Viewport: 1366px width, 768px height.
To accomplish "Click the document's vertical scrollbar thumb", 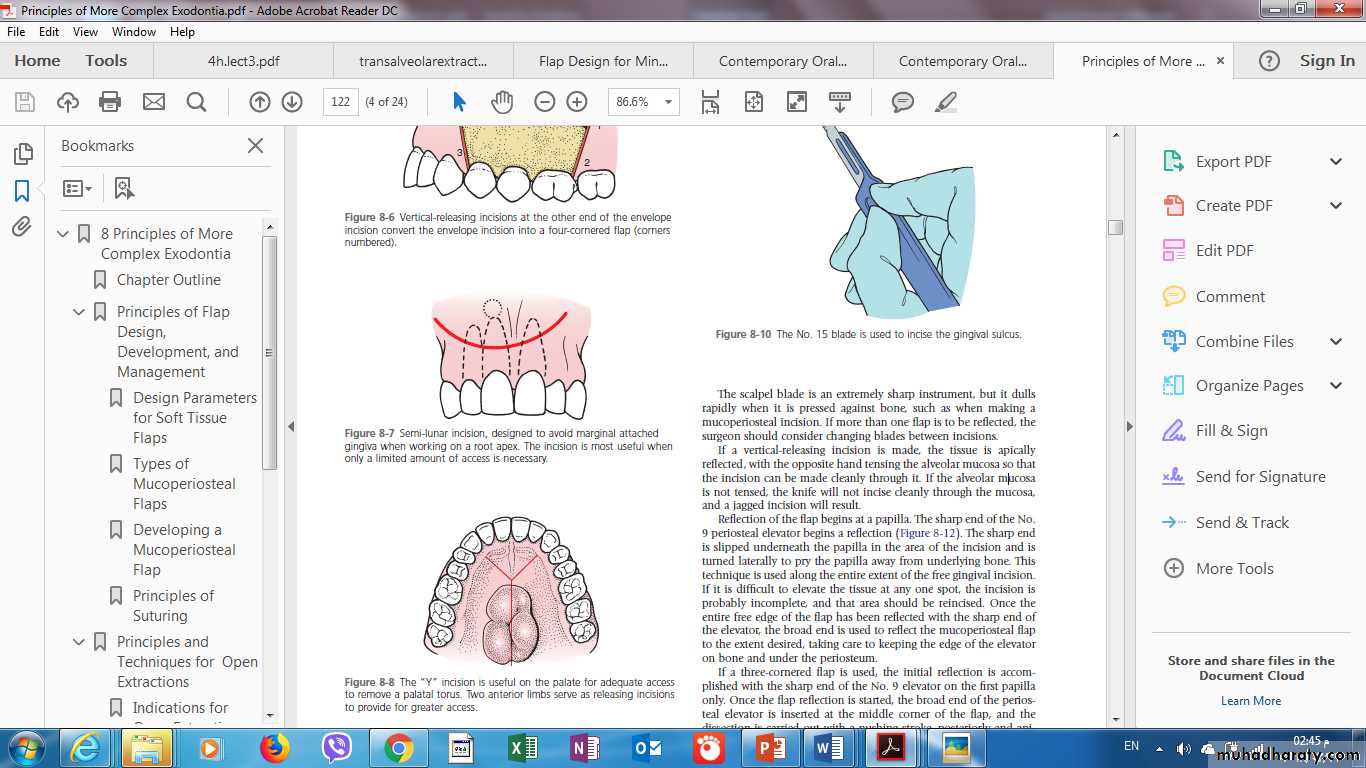I will 1116,227.
